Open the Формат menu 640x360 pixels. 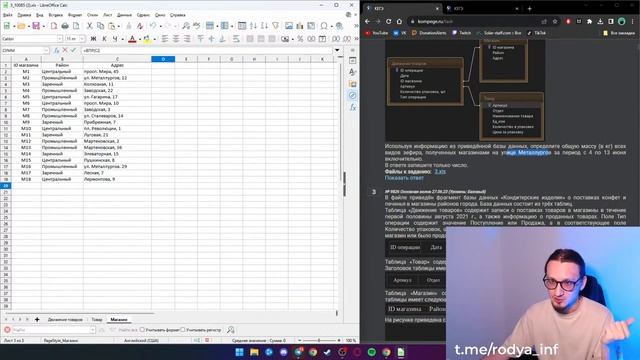75,15
